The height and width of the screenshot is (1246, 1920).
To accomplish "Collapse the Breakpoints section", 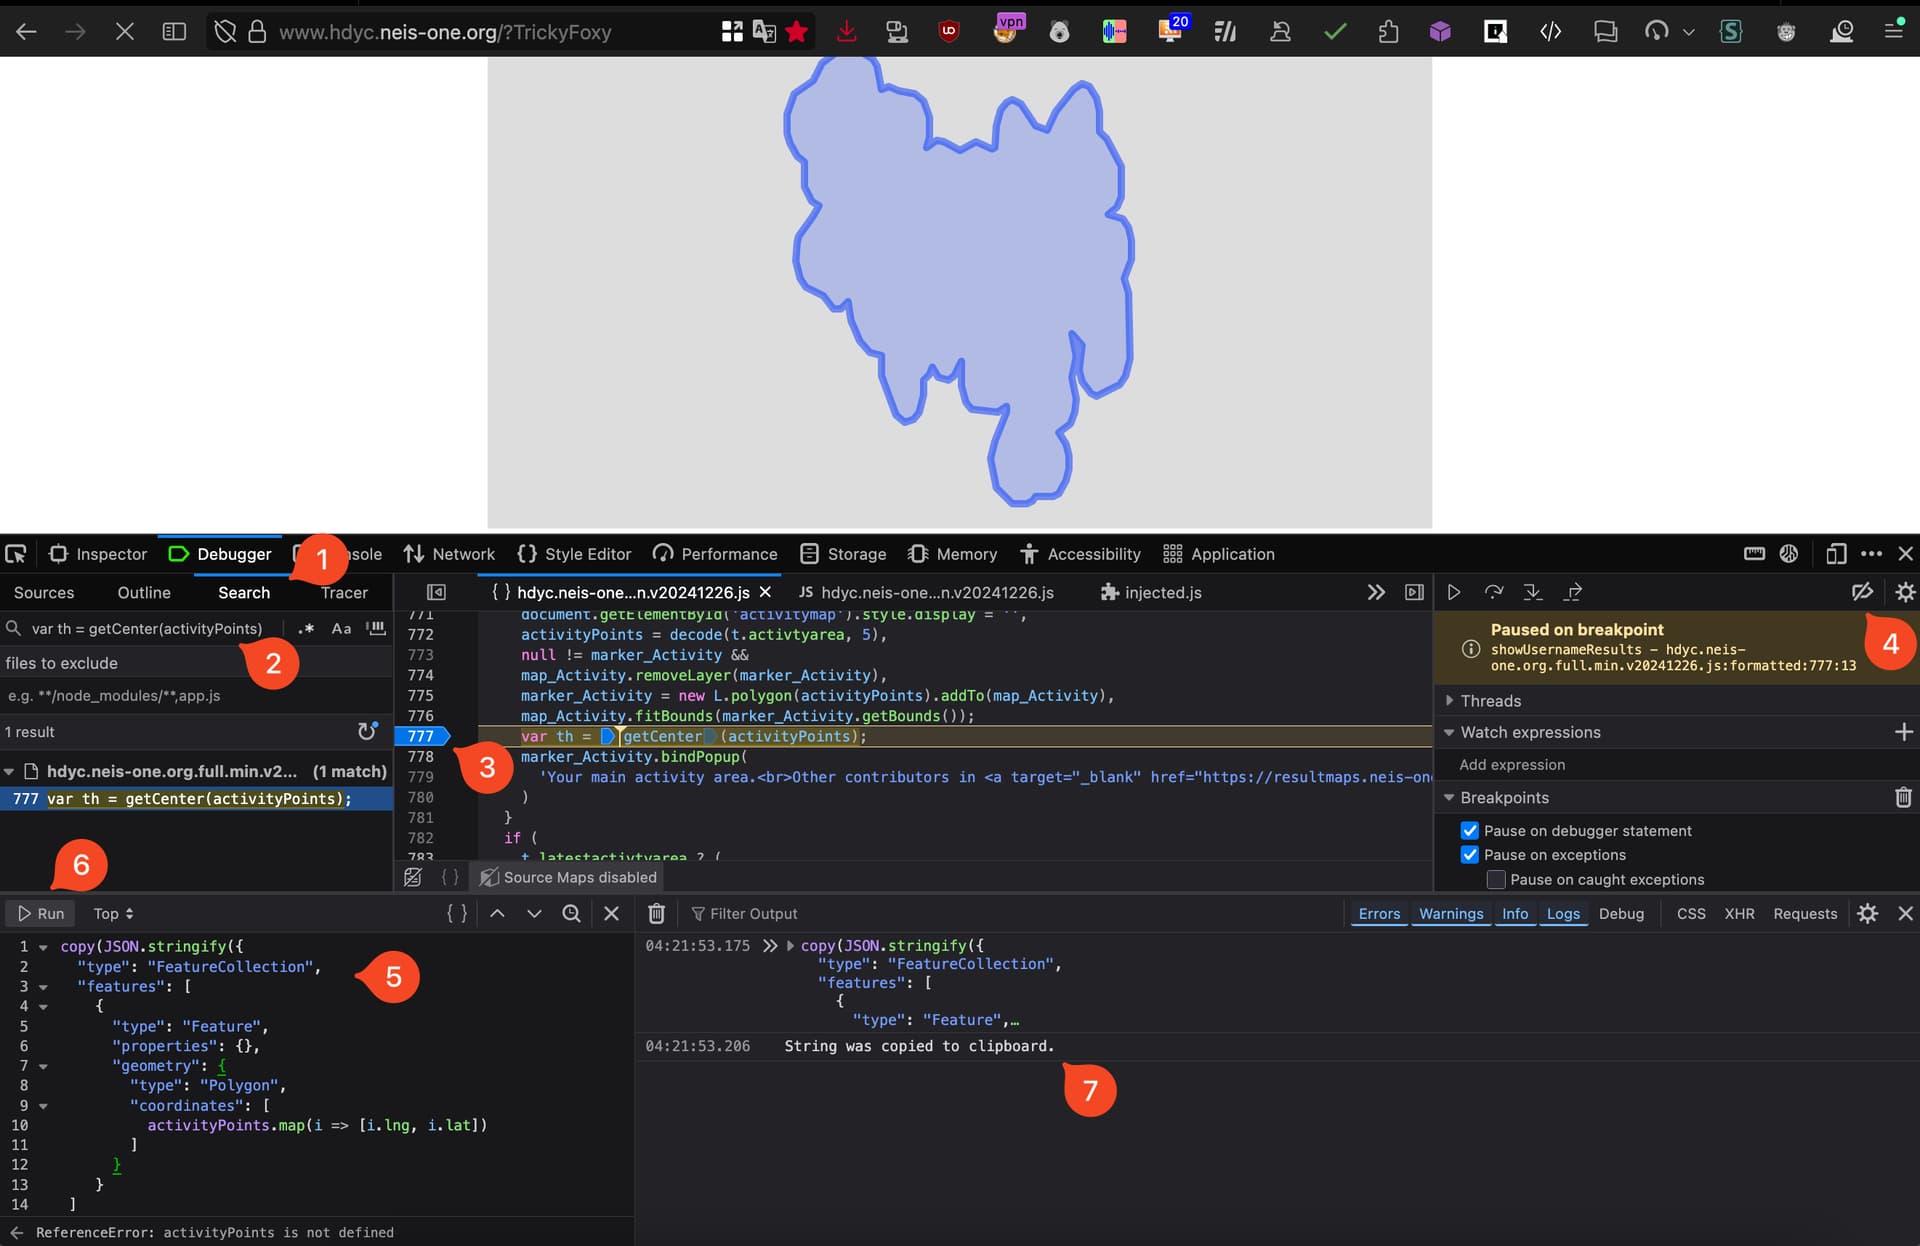I will coord(1450,797).
